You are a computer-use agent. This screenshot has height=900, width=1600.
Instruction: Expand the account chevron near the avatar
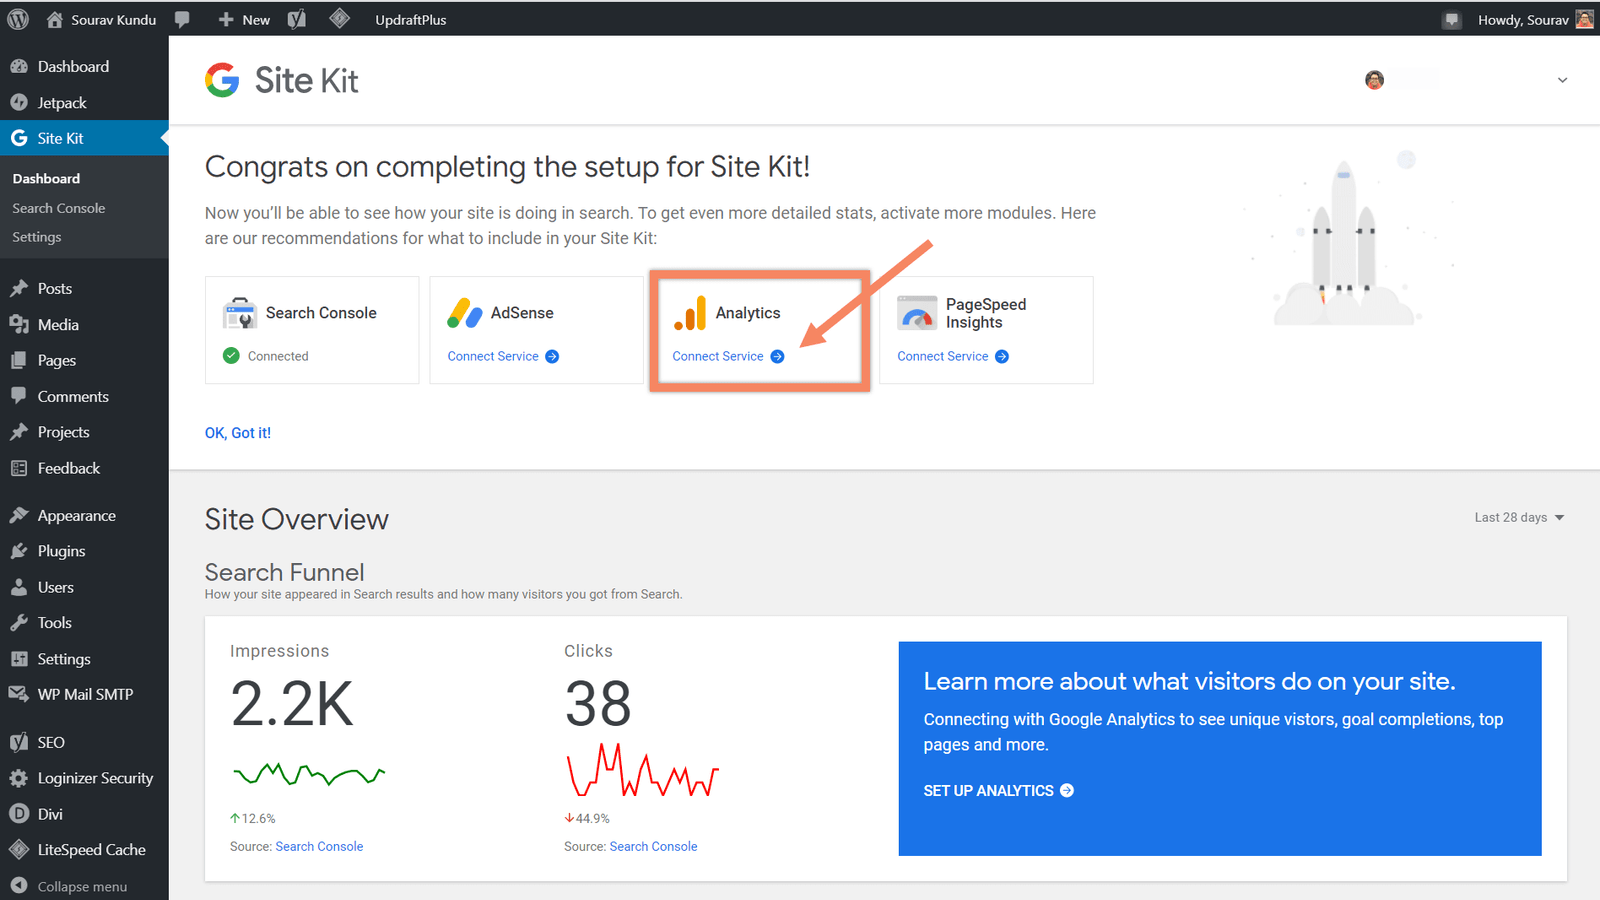1561,79
